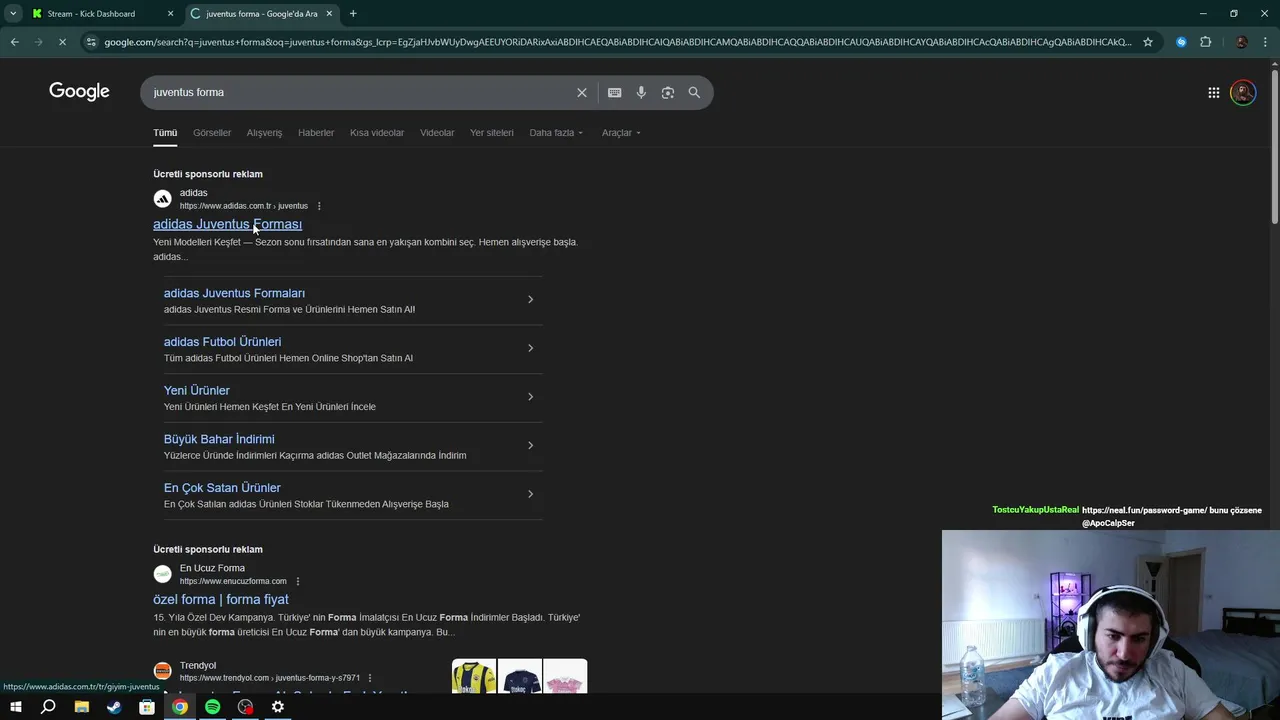1280x720 pixels.
Task: Open Microsoft Store from the taskbar
Action: [x=147, y=707]
